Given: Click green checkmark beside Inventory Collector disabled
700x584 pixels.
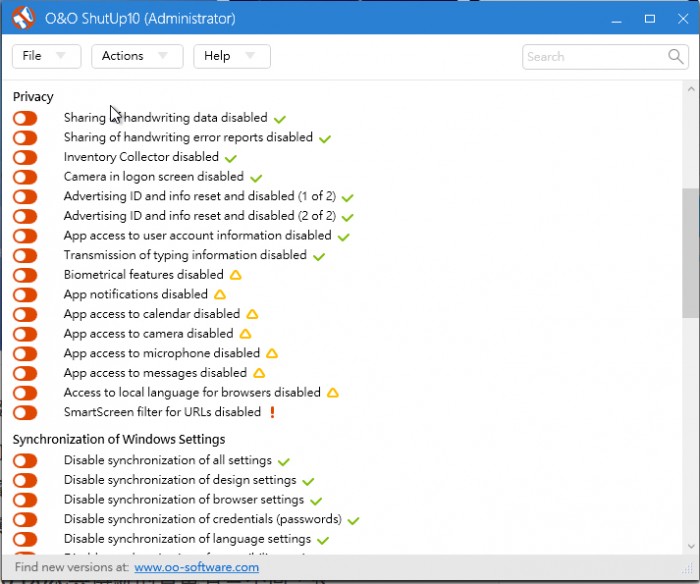Looking at the screenshot, I should click(x=231, y=158).
